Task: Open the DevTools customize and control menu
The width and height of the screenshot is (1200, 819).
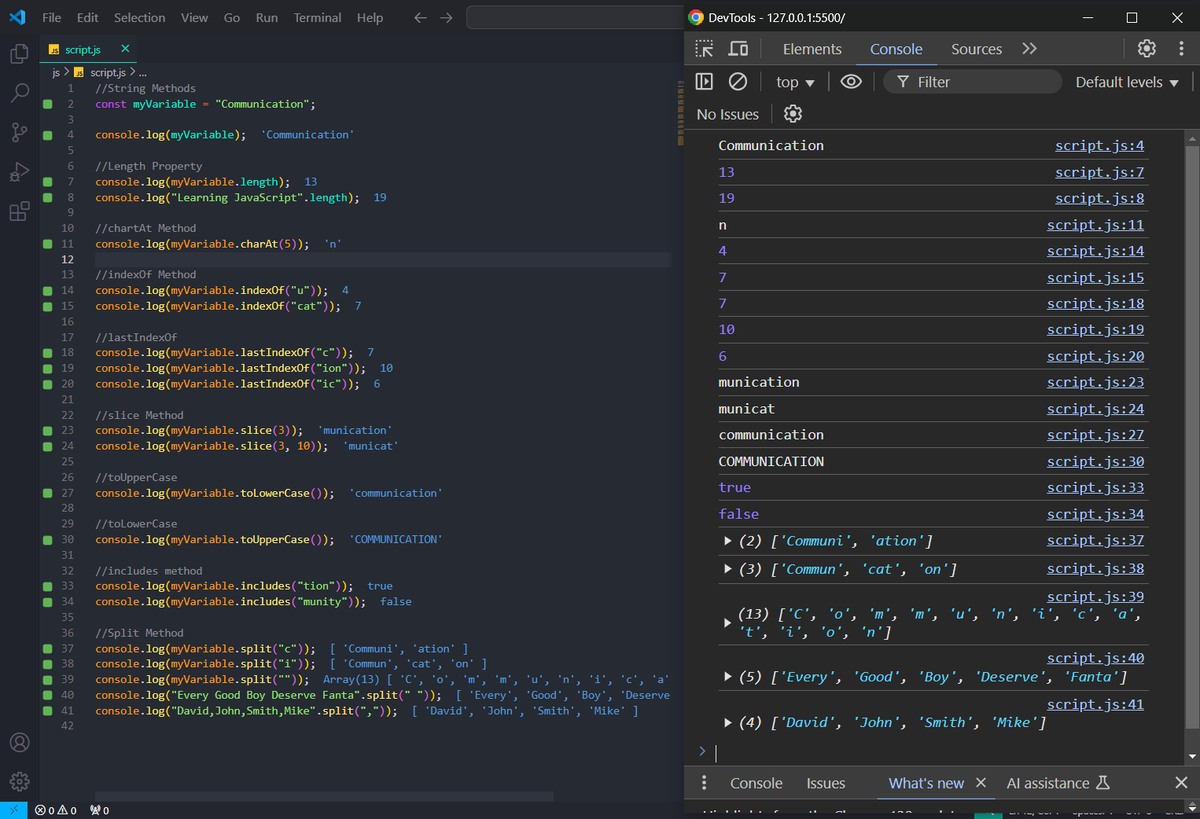Action: pos(1180,49)
